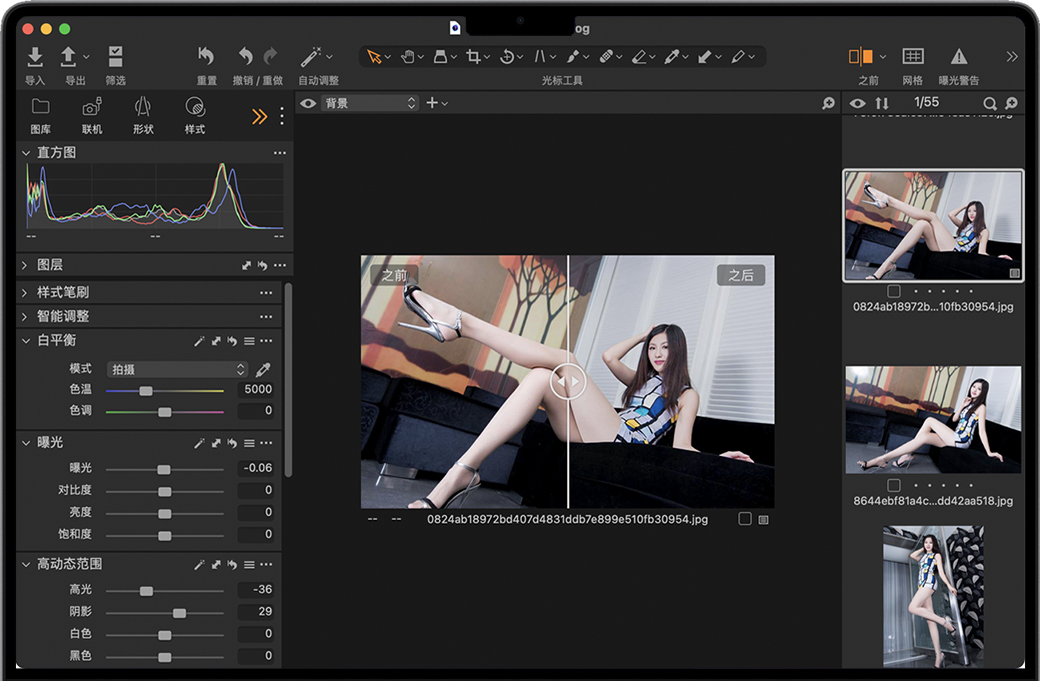Toggle the Grid (网格) overlay icon
Screen dimensions: 1040x681
912,57
